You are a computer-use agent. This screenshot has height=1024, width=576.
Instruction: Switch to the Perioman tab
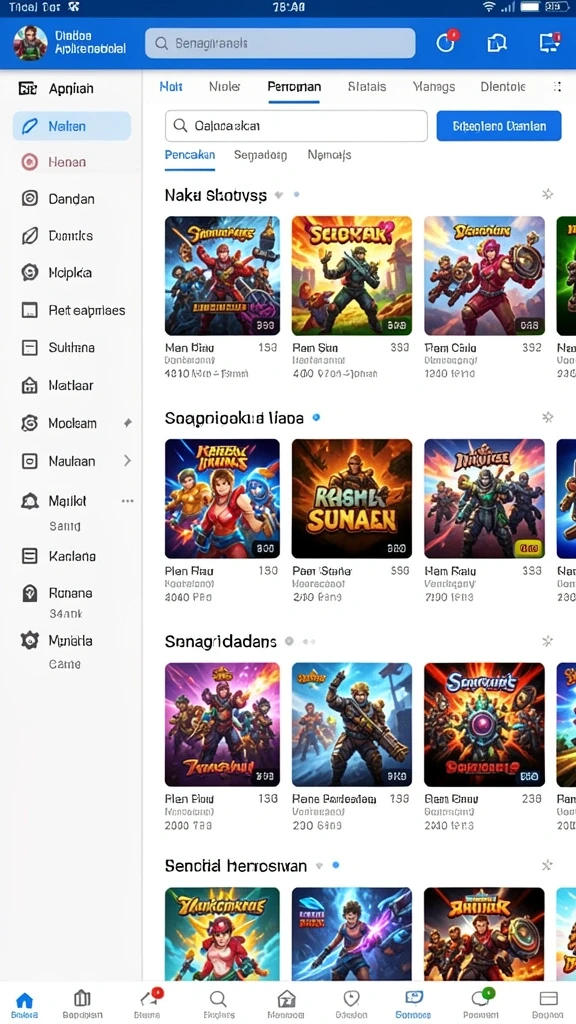point(294,86)
